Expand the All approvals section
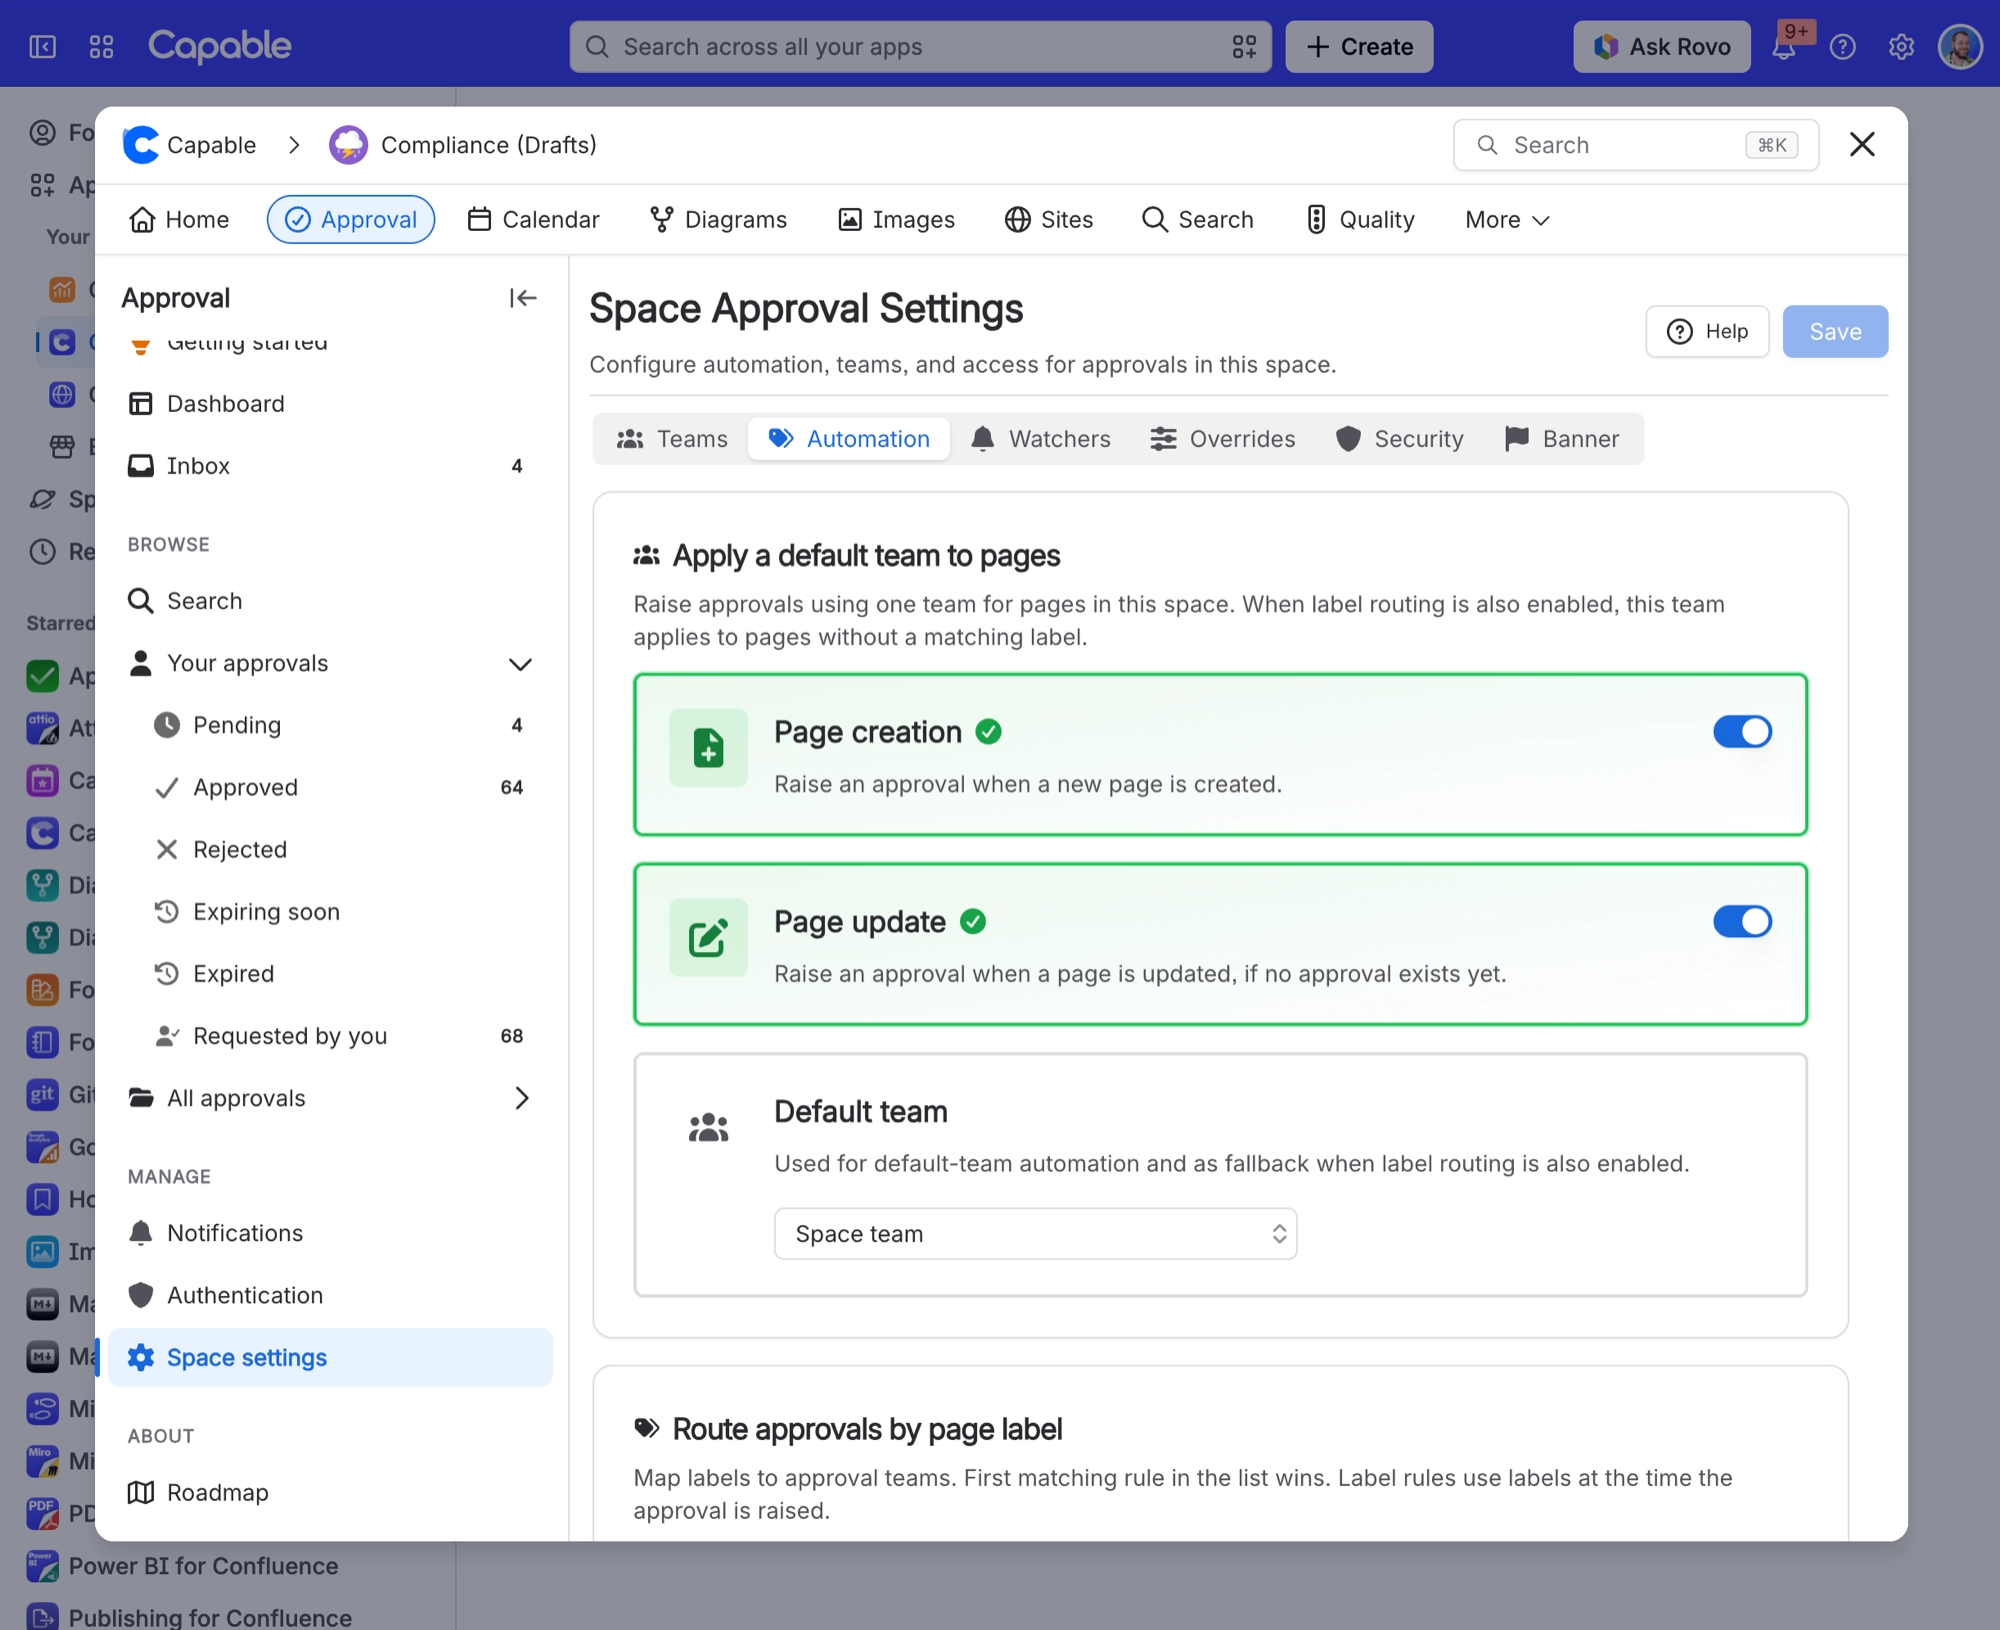 521,1098
